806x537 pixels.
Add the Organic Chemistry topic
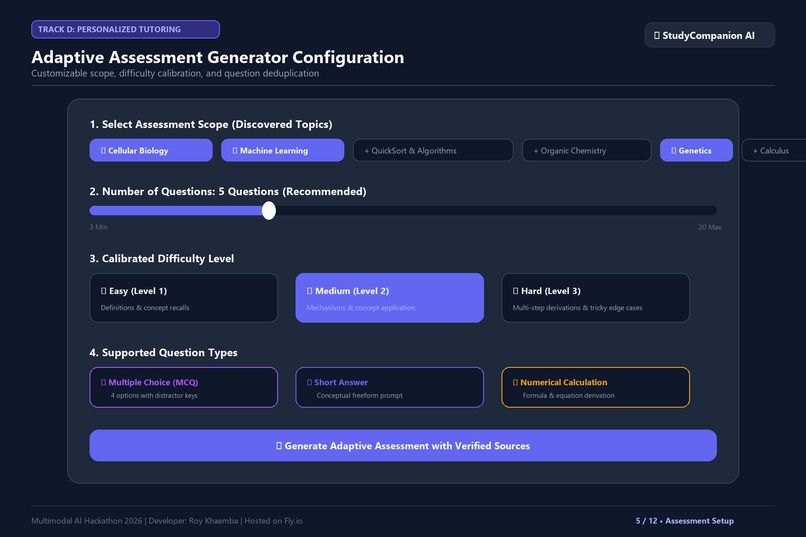pos(587,150)
